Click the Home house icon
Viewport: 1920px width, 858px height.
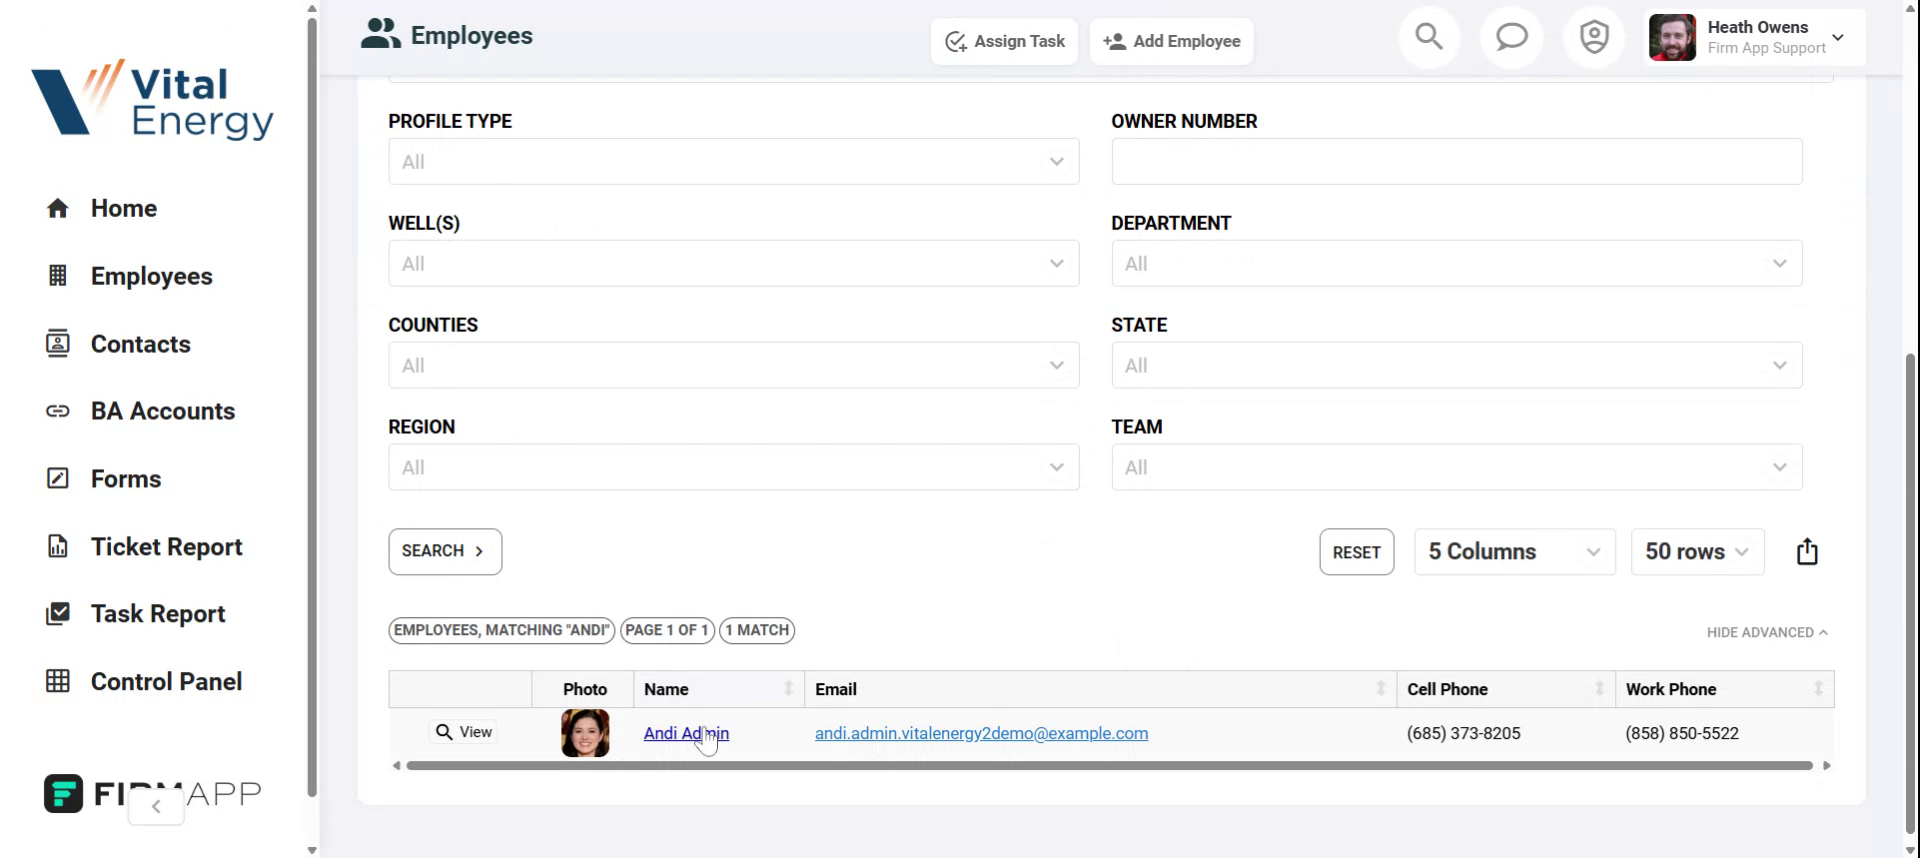coord(58,208)
